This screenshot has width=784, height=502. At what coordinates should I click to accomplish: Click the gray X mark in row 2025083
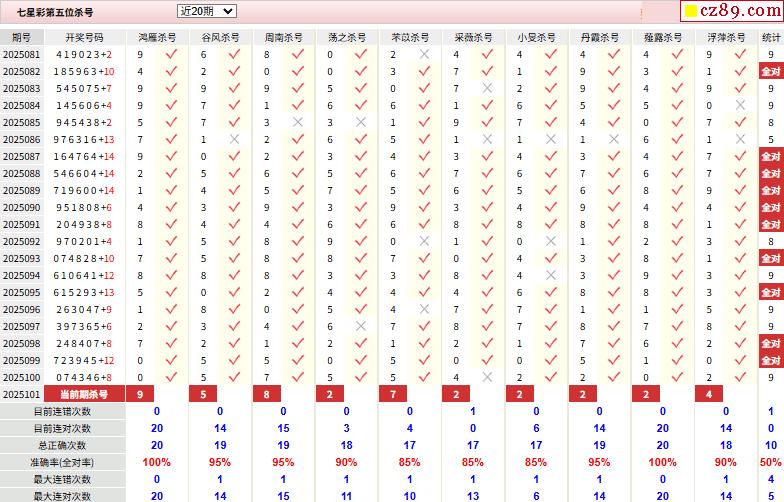488,88
